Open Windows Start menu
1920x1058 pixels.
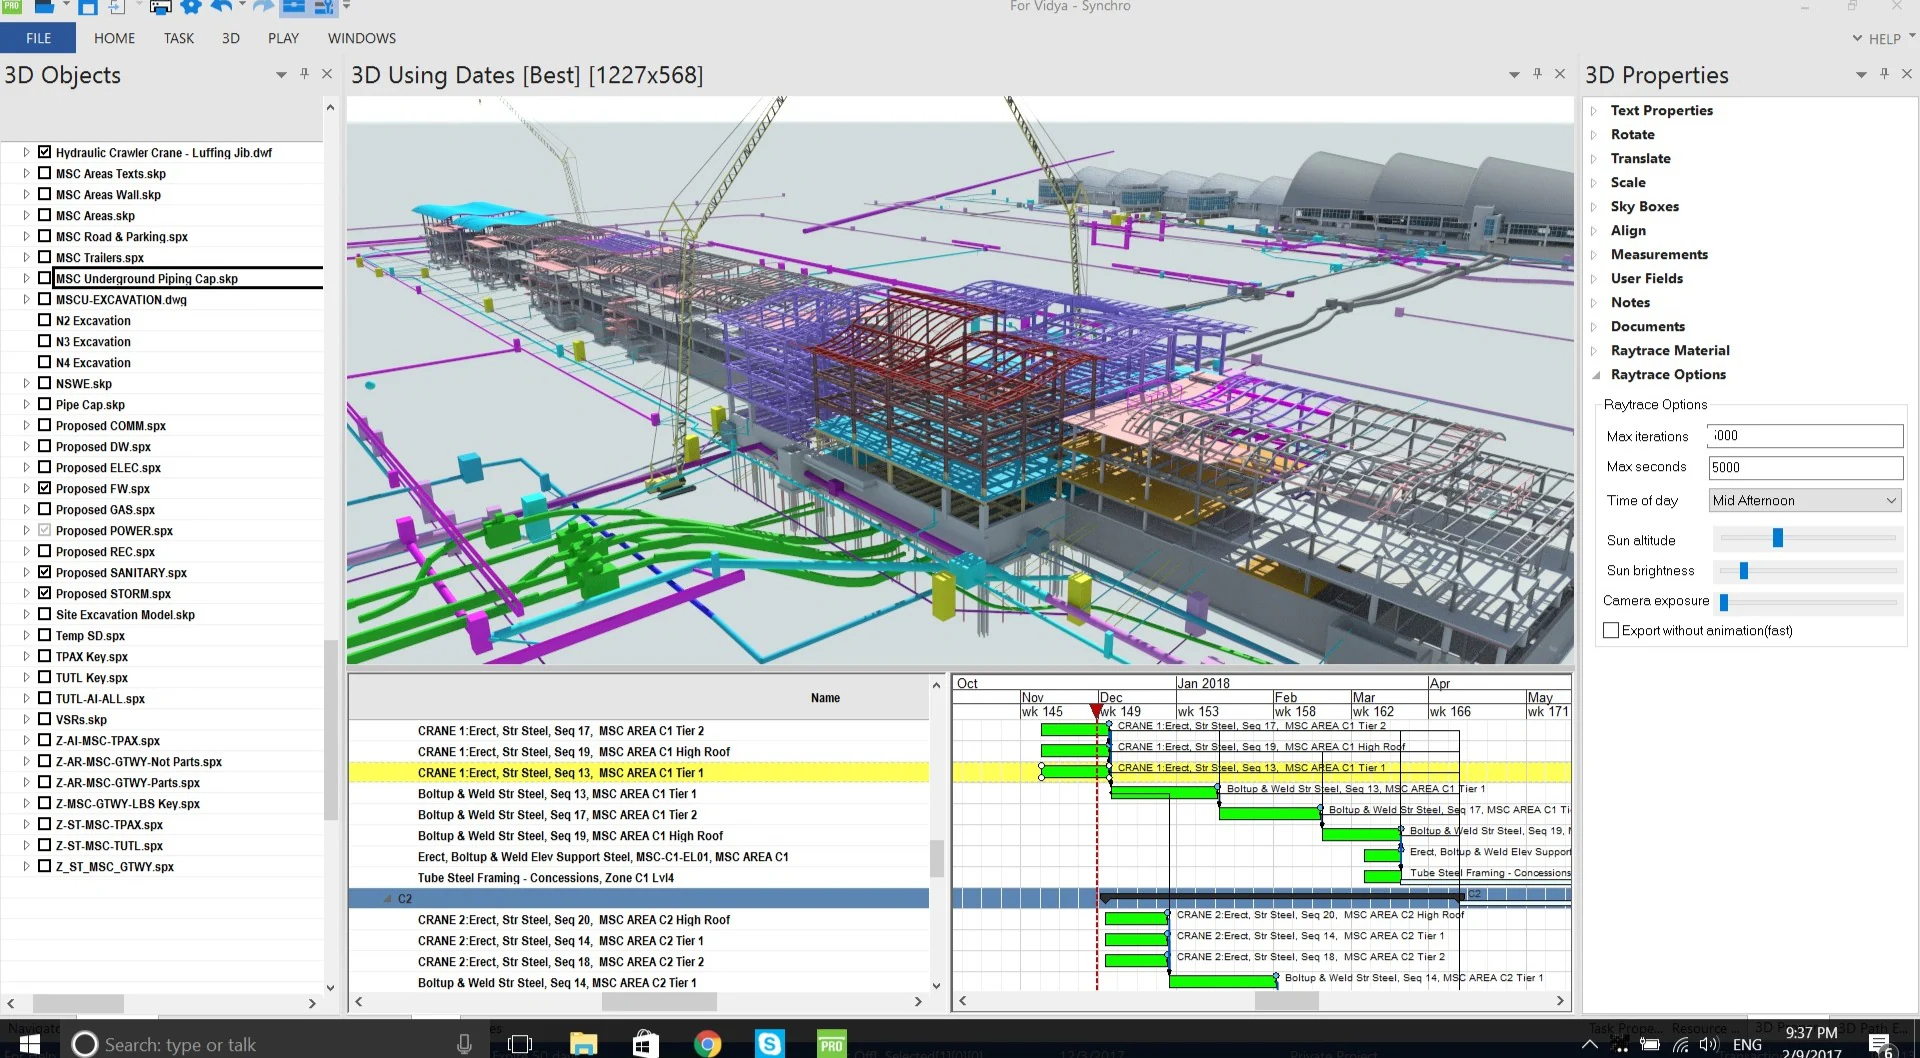click(29, 1044)
